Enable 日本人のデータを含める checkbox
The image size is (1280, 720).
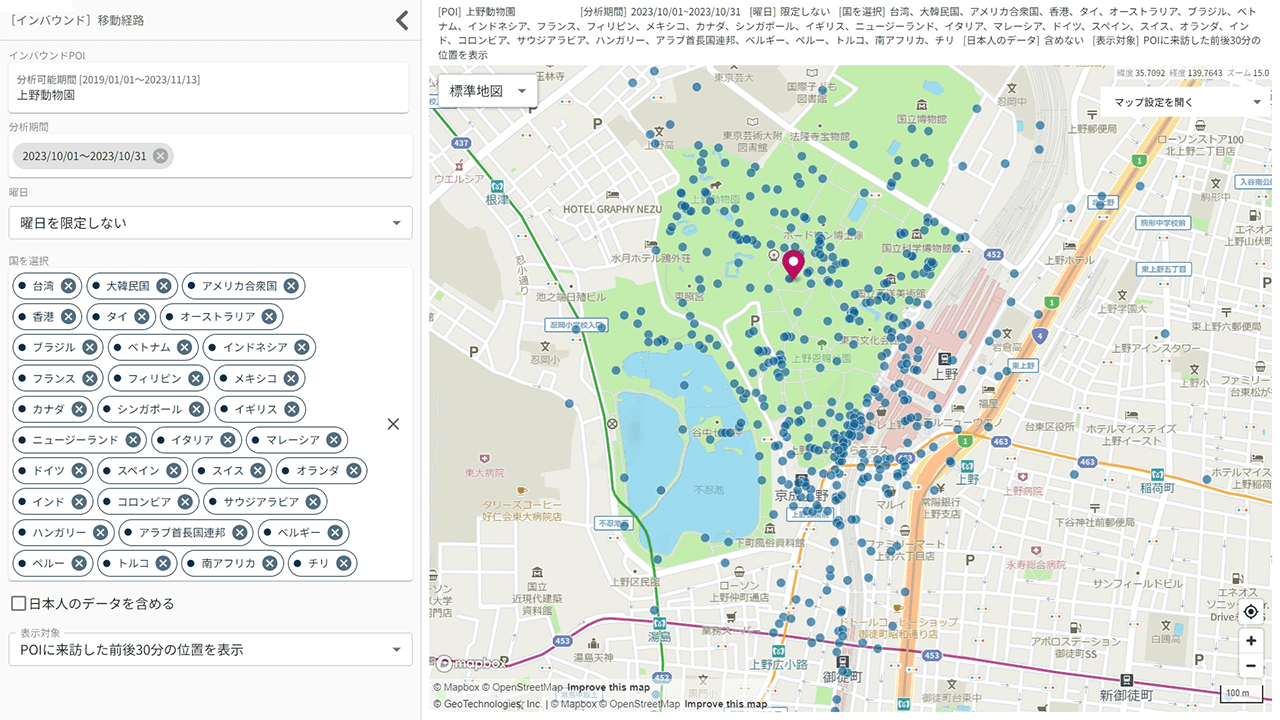[x=19, y=603]
